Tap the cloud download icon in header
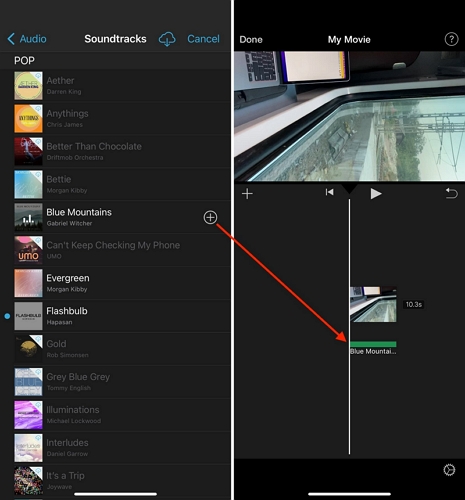 point(167,39)
